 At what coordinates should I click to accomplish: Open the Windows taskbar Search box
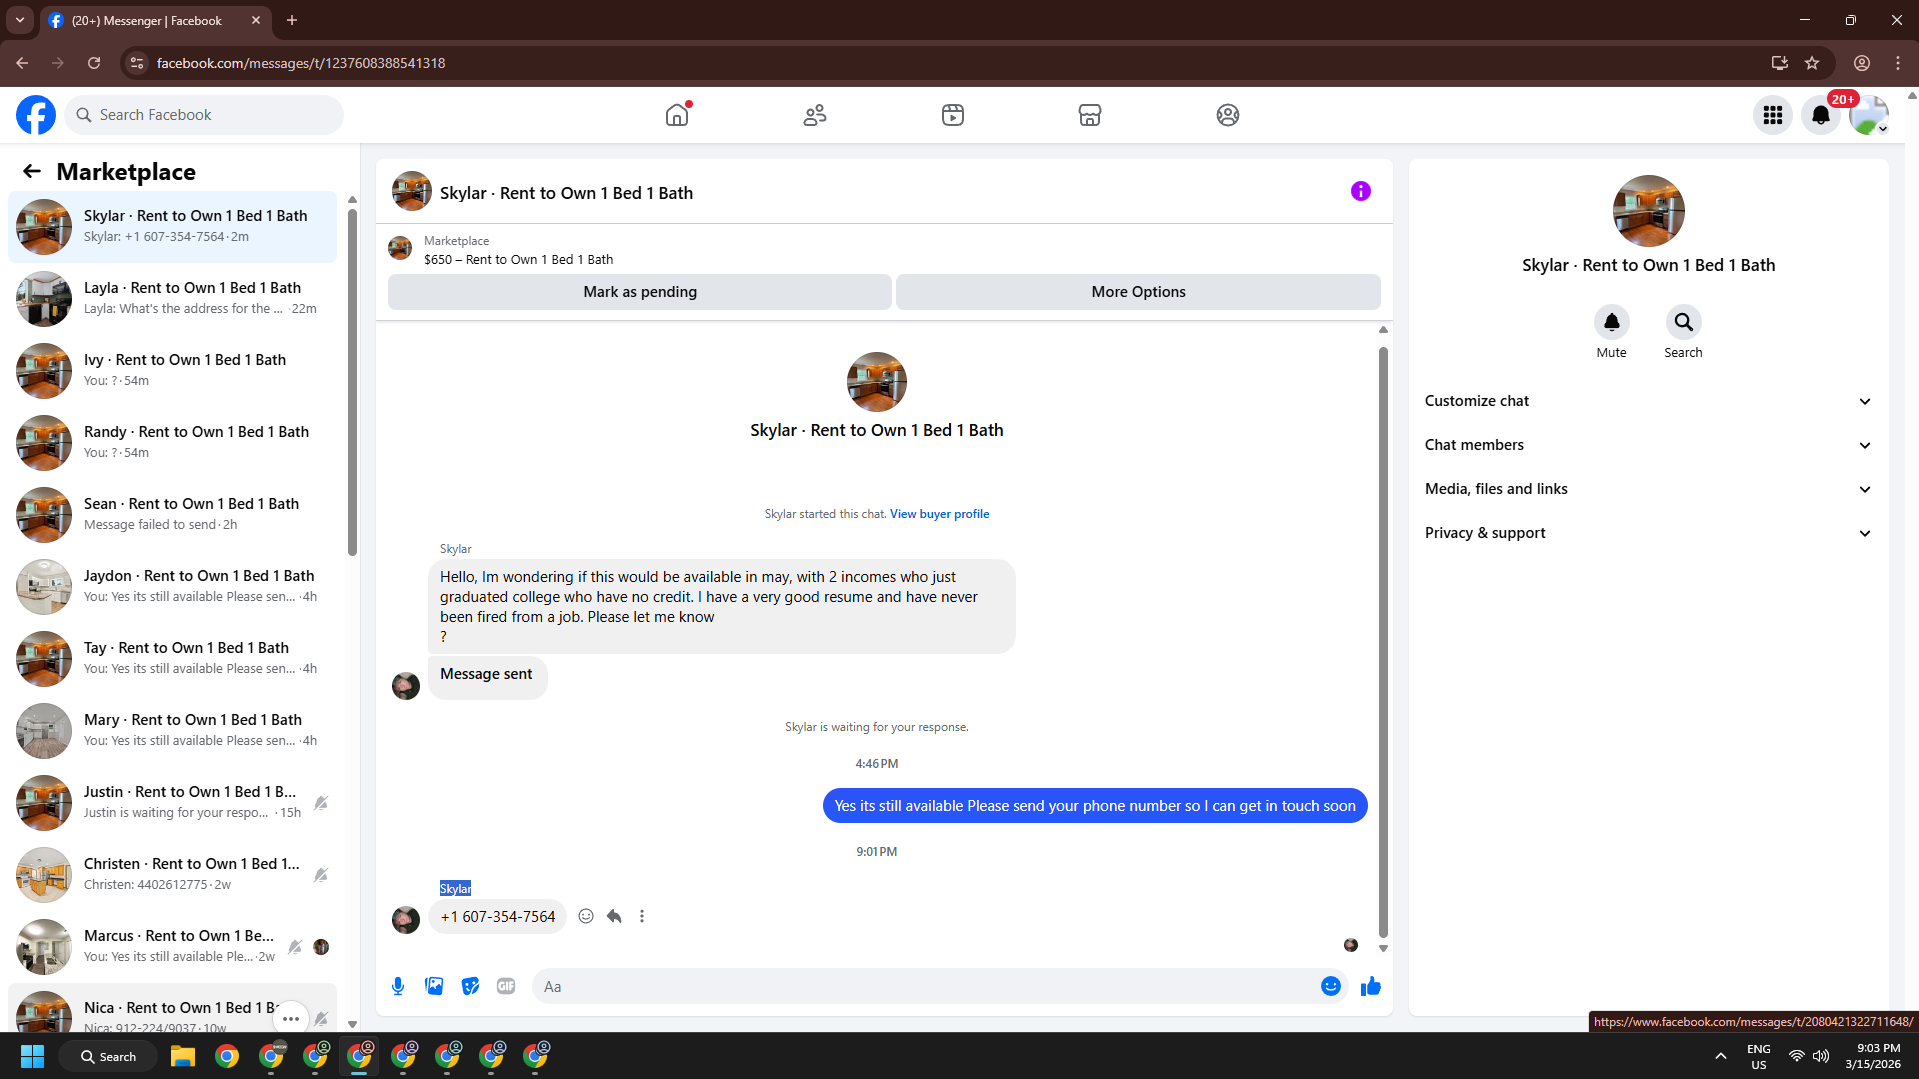(x=109, y=1056)
